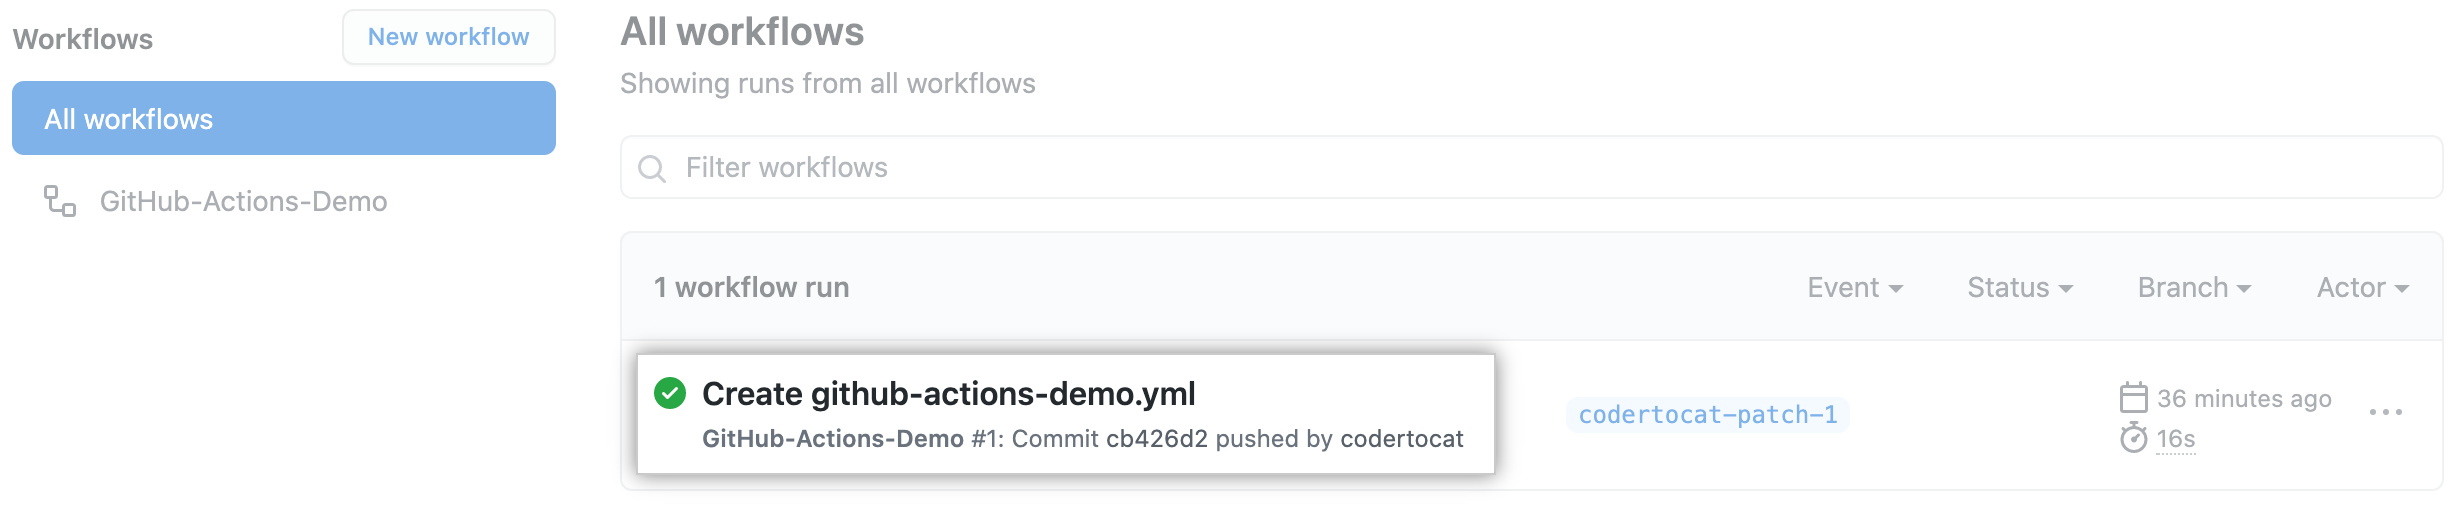The width and height of the screenshot is (2460, 507).
Task: Click the green success checkmark icon
Action: [x=670, y=394]
